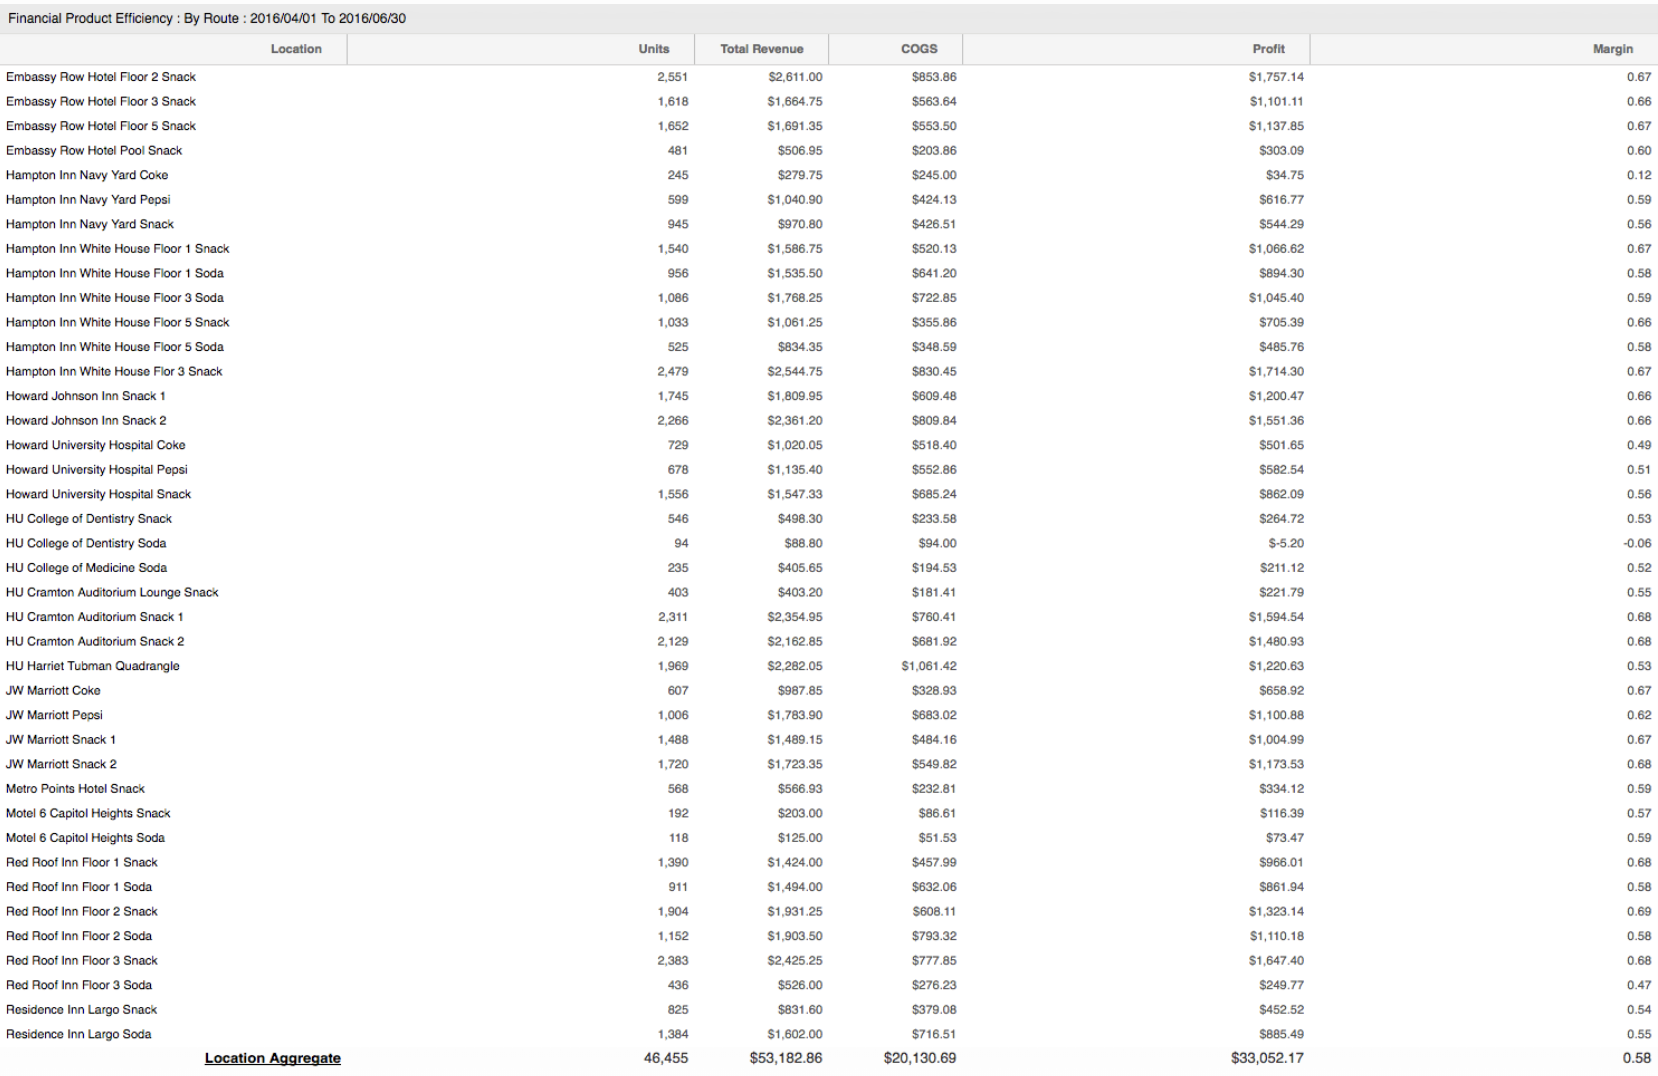The width and height of the screenshot is (1658, 1076).
Task: Select 'Motel 6 Capitol Heights Soda' row
Action: pyautogui.click(x=829, y=838)
